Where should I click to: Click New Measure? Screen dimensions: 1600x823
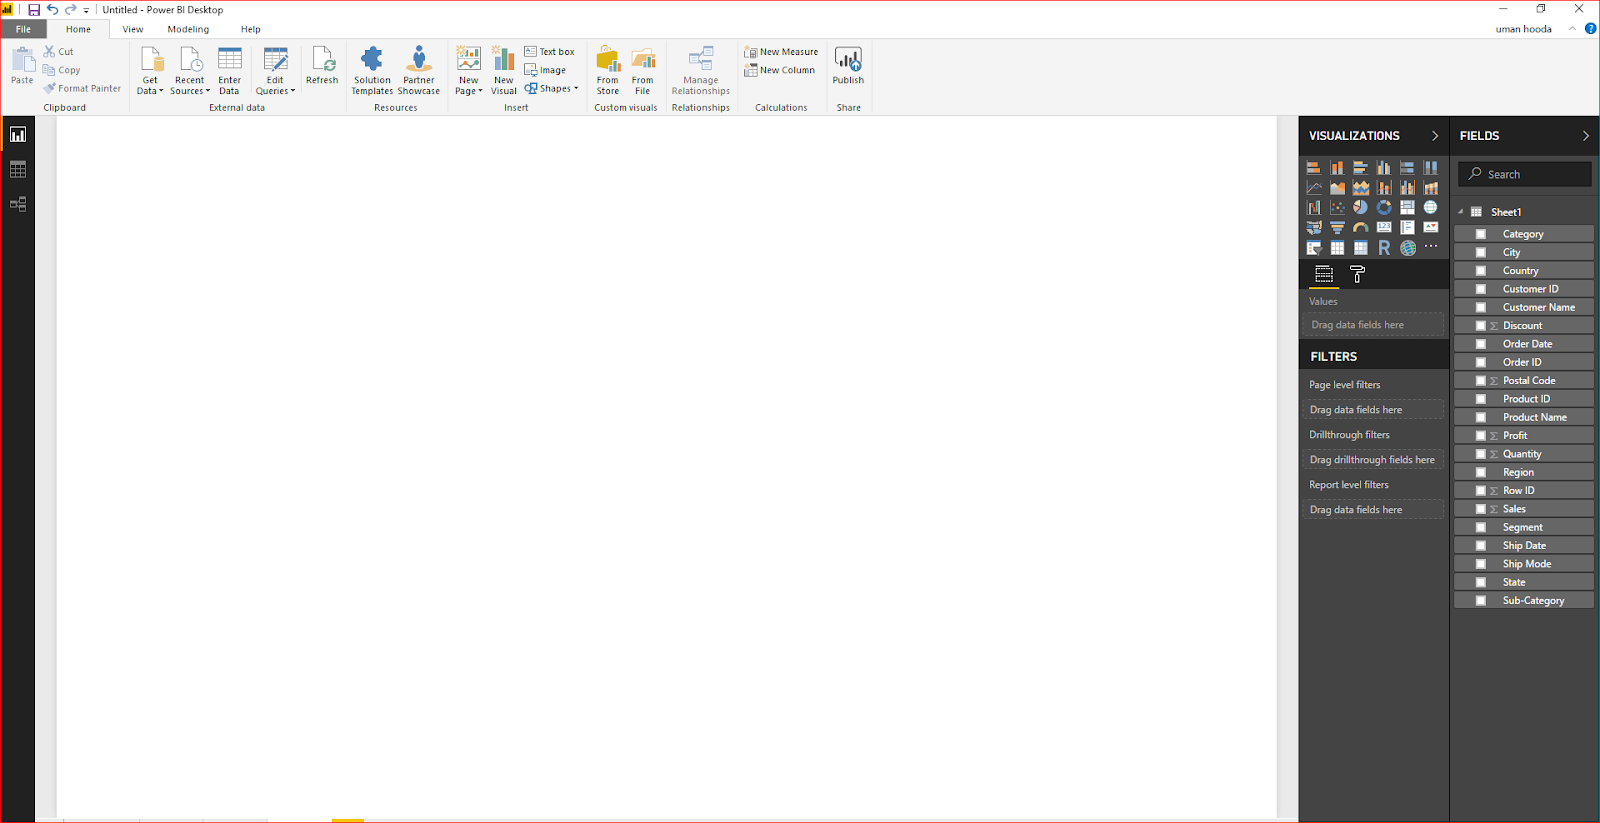coord(781,52)
